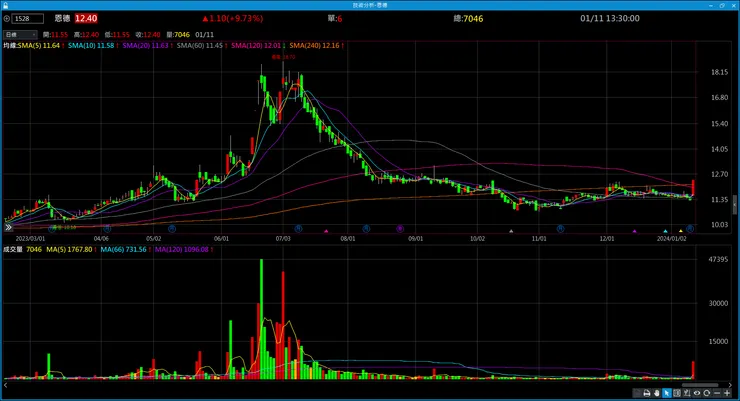Click the 量:7046 volume text
The image size is (740, 401).
click(178, 35)
